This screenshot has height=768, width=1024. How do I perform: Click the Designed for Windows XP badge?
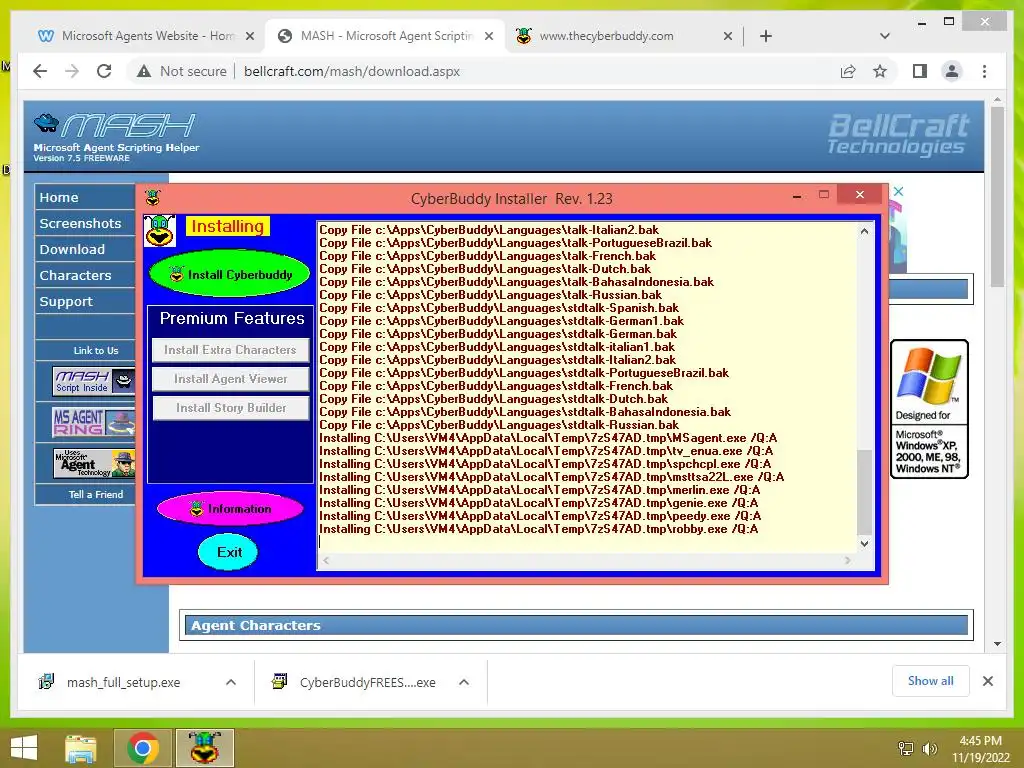929,409
